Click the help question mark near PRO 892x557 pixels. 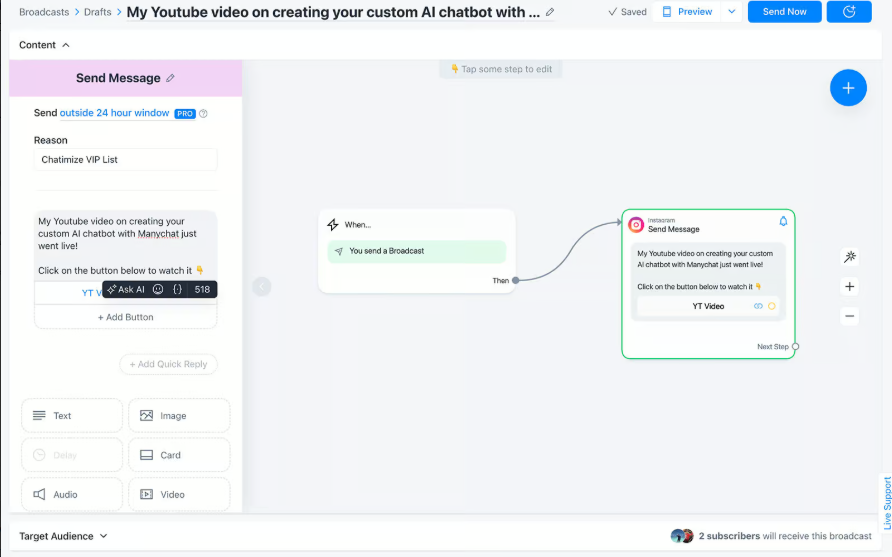tap(203, 113)
